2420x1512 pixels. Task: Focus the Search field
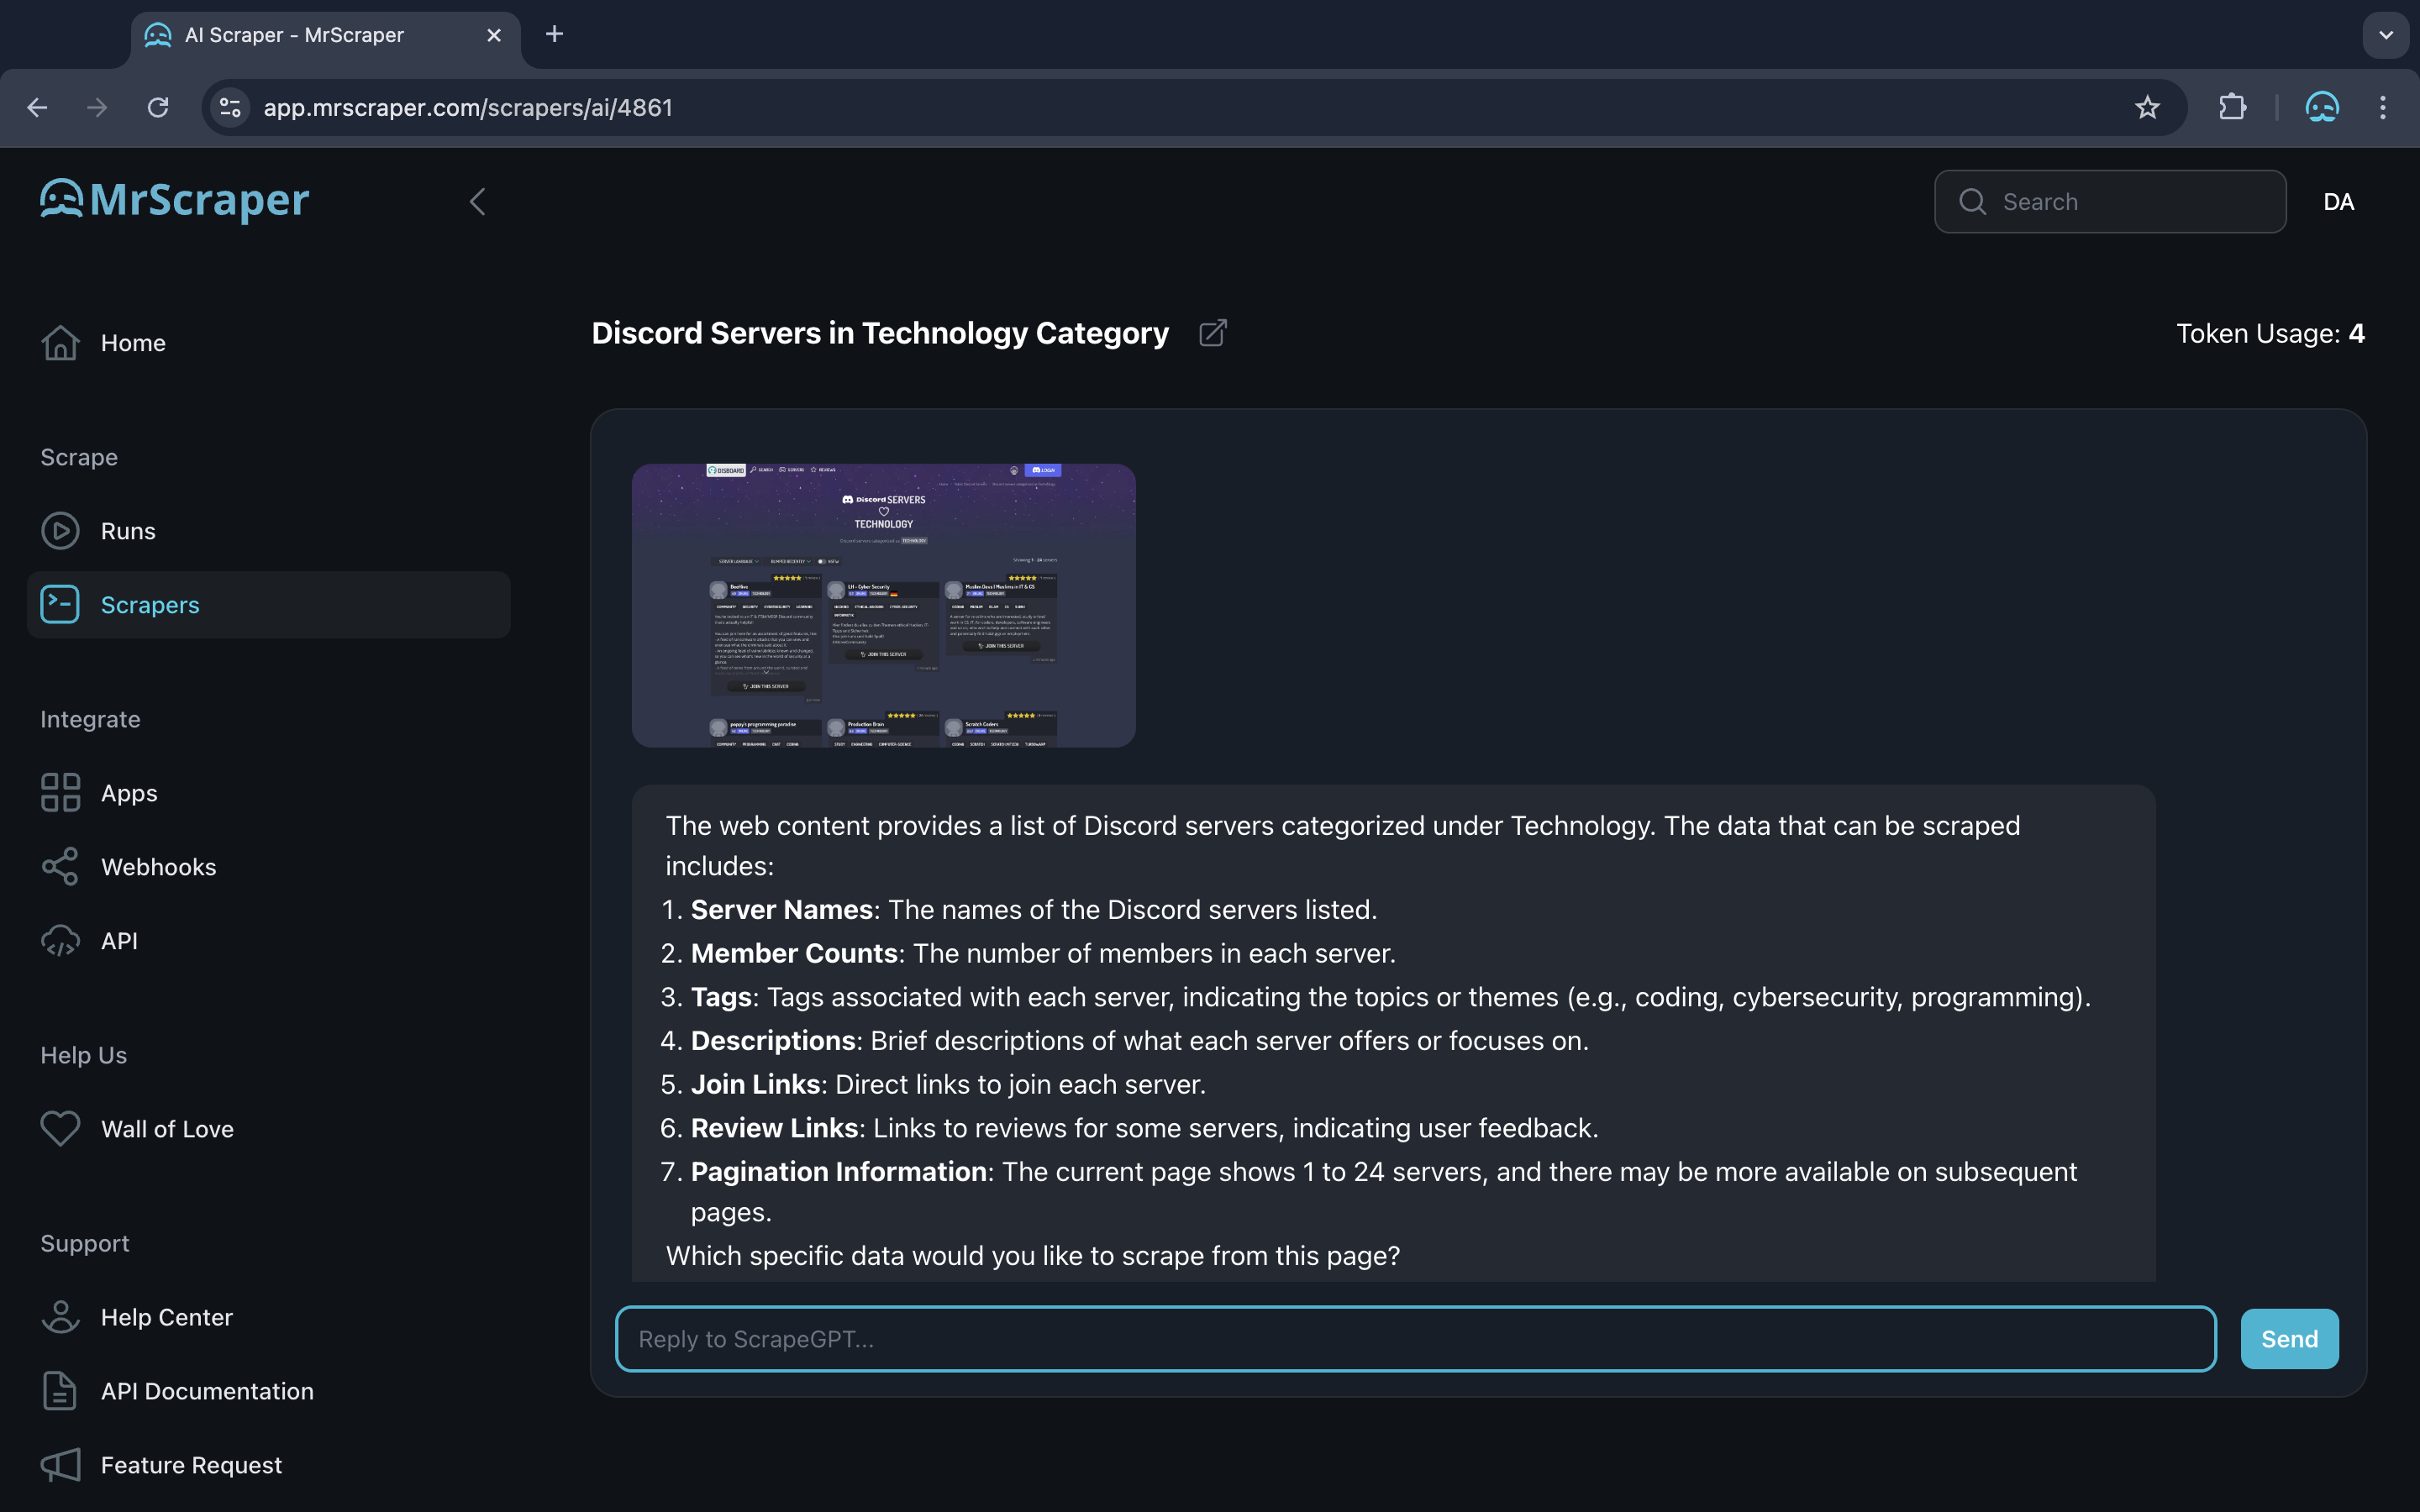click(x=2110, y=202)
